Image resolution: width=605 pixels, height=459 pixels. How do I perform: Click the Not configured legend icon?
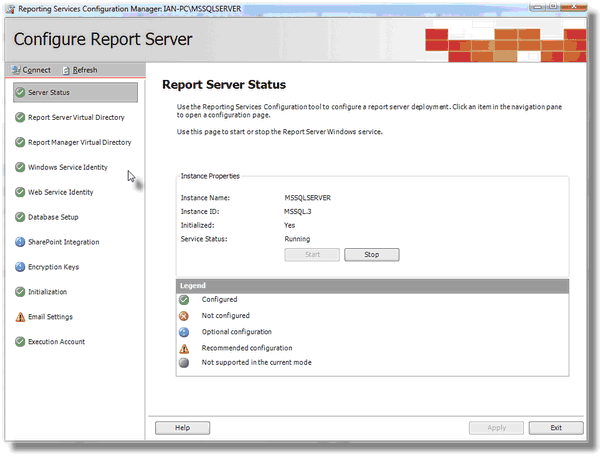coord(184,316)
